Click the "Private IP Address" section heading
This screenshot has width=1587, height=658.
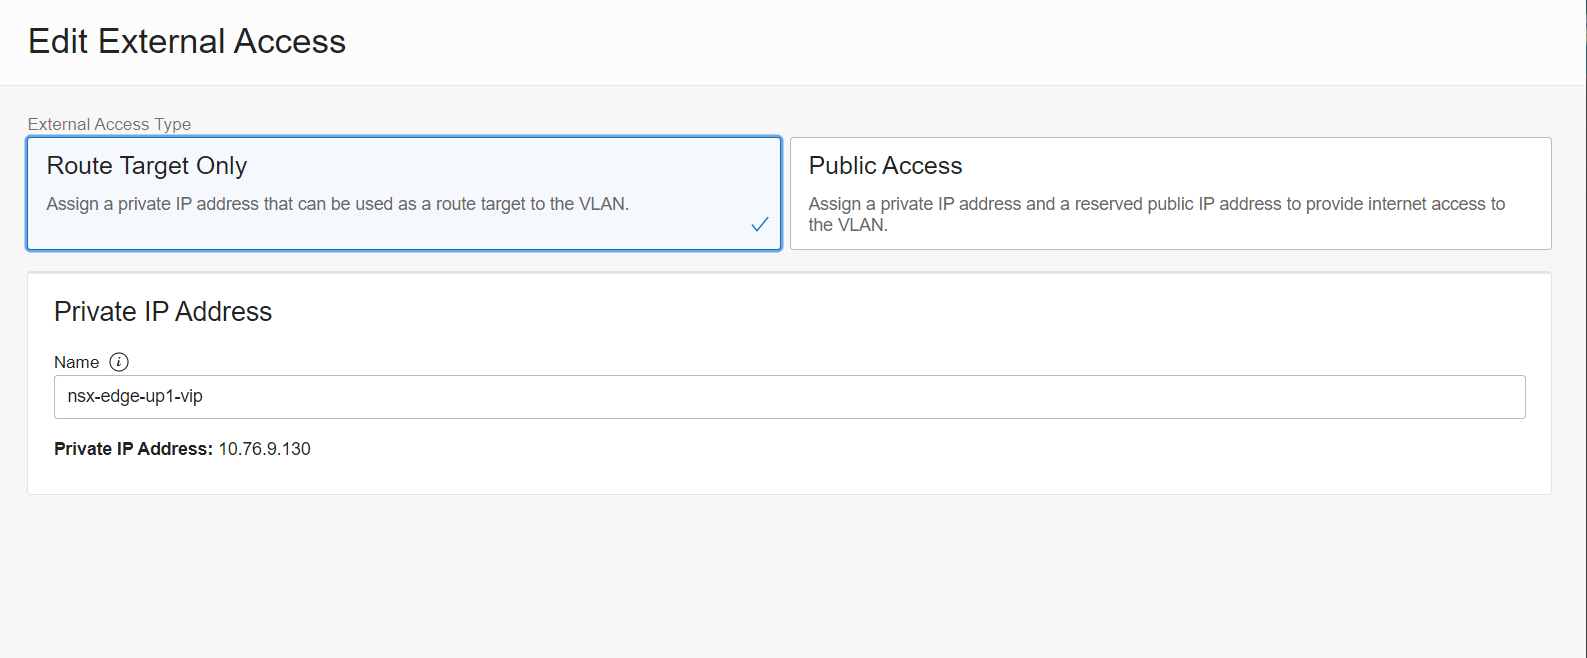(x=163, y=312)
